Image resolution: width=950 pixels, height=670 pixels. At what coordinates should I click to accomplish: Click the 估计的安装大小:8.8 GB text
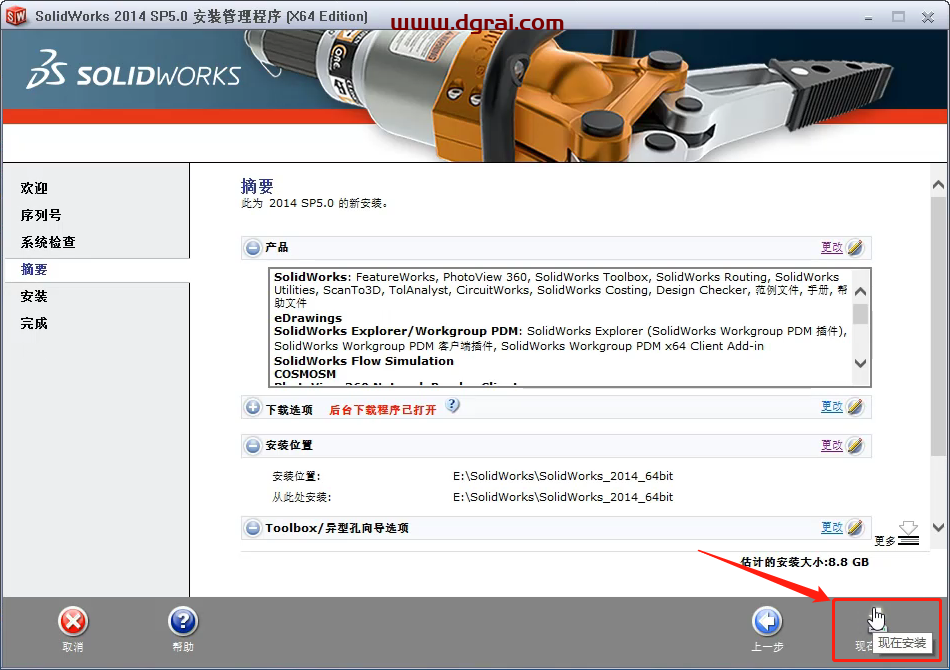(x=805, y=563)
